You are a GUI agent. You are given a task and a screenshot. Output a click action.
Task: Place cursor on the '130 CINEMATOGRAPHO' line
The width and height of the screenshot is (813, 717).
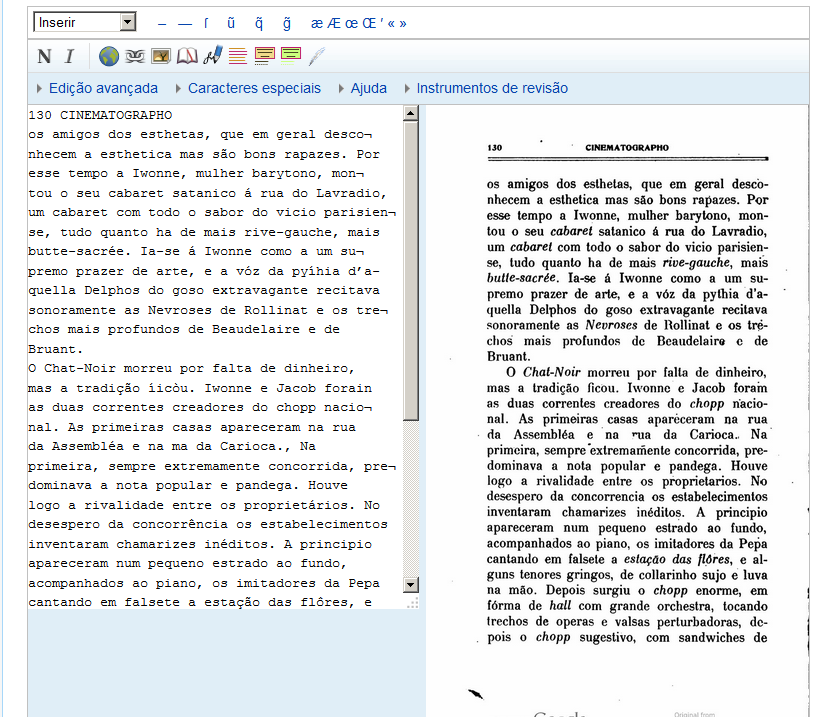(x=100, y=115)
